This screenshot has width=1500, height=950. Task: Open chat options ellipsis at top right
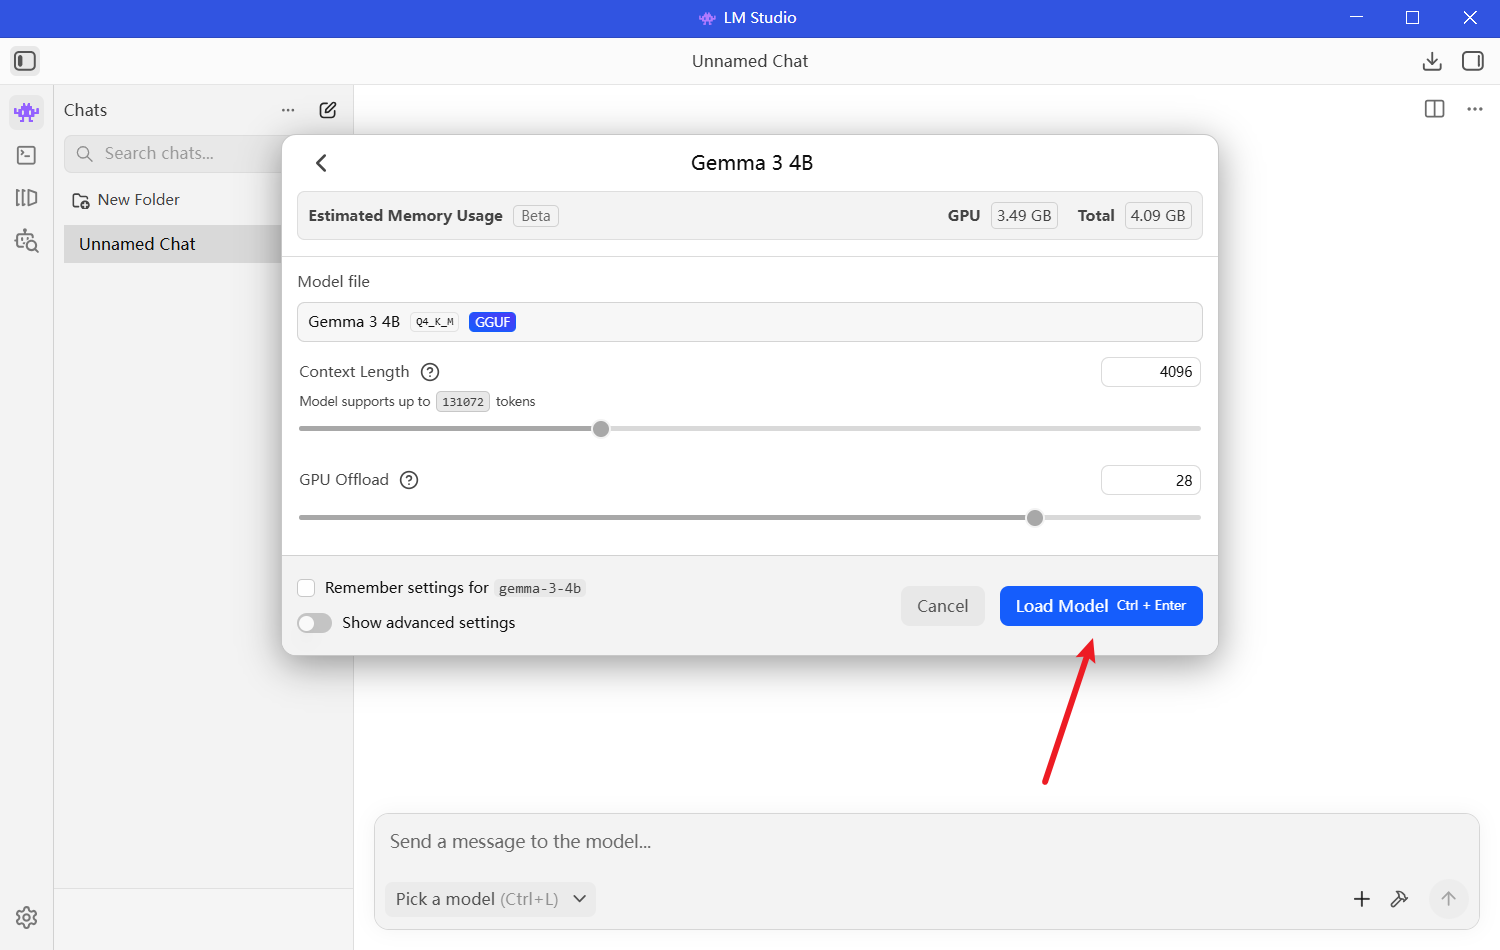[x=1475, y=109]
